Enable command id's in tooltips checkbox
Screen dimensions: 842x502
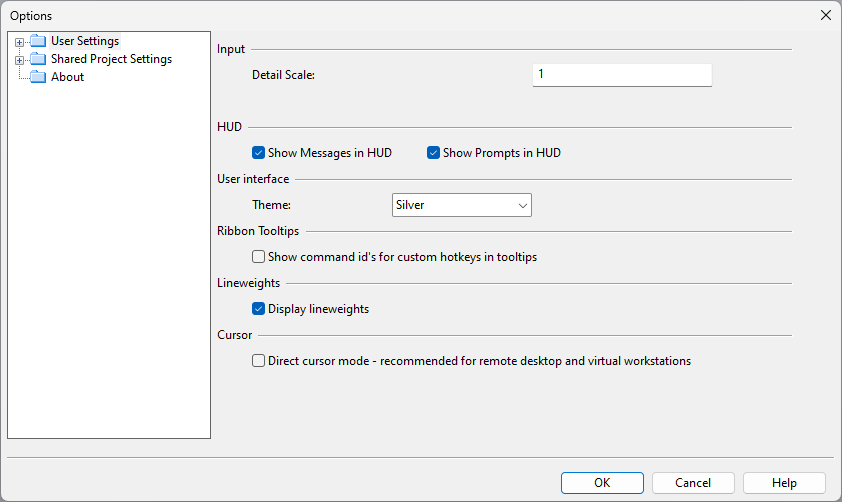coord(258,257)
